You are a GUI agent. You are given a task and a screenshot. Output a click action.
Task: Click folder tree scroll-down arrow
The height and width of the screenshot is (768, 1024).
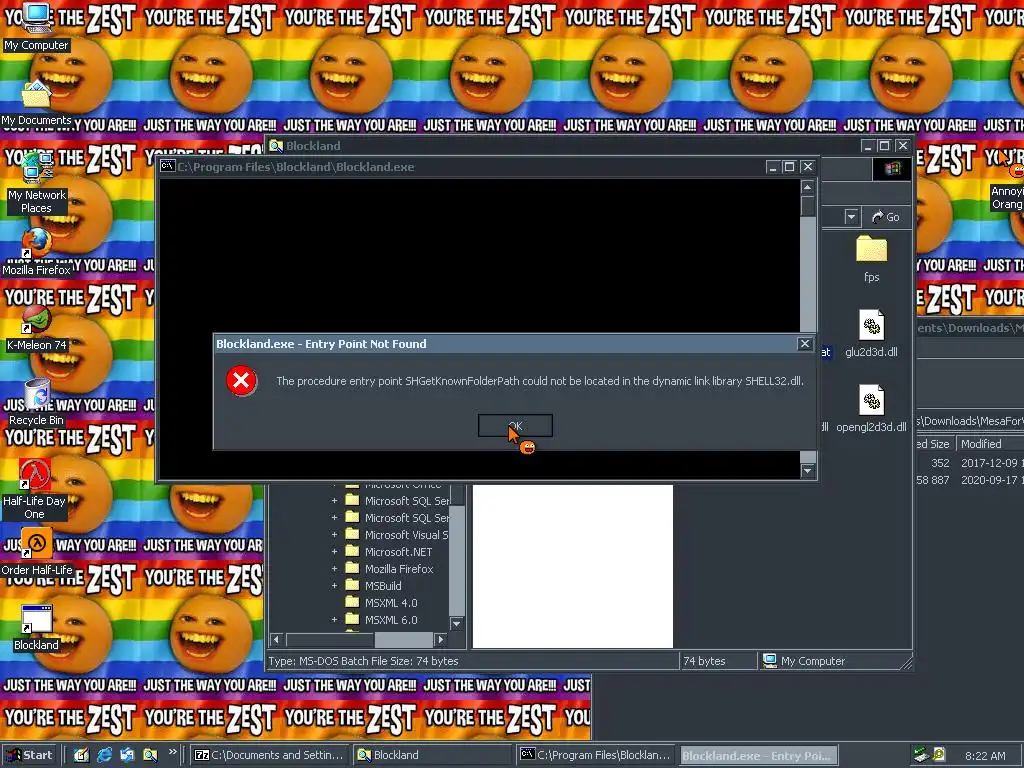(456, 624)
